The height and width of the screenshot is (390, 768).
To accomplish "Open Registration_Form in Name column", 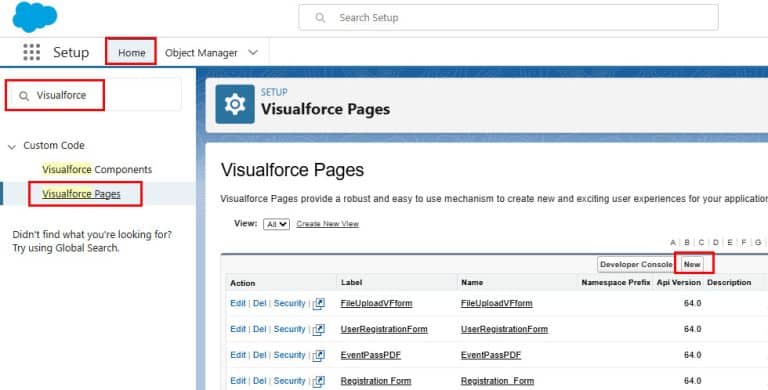I will (497, 381).
